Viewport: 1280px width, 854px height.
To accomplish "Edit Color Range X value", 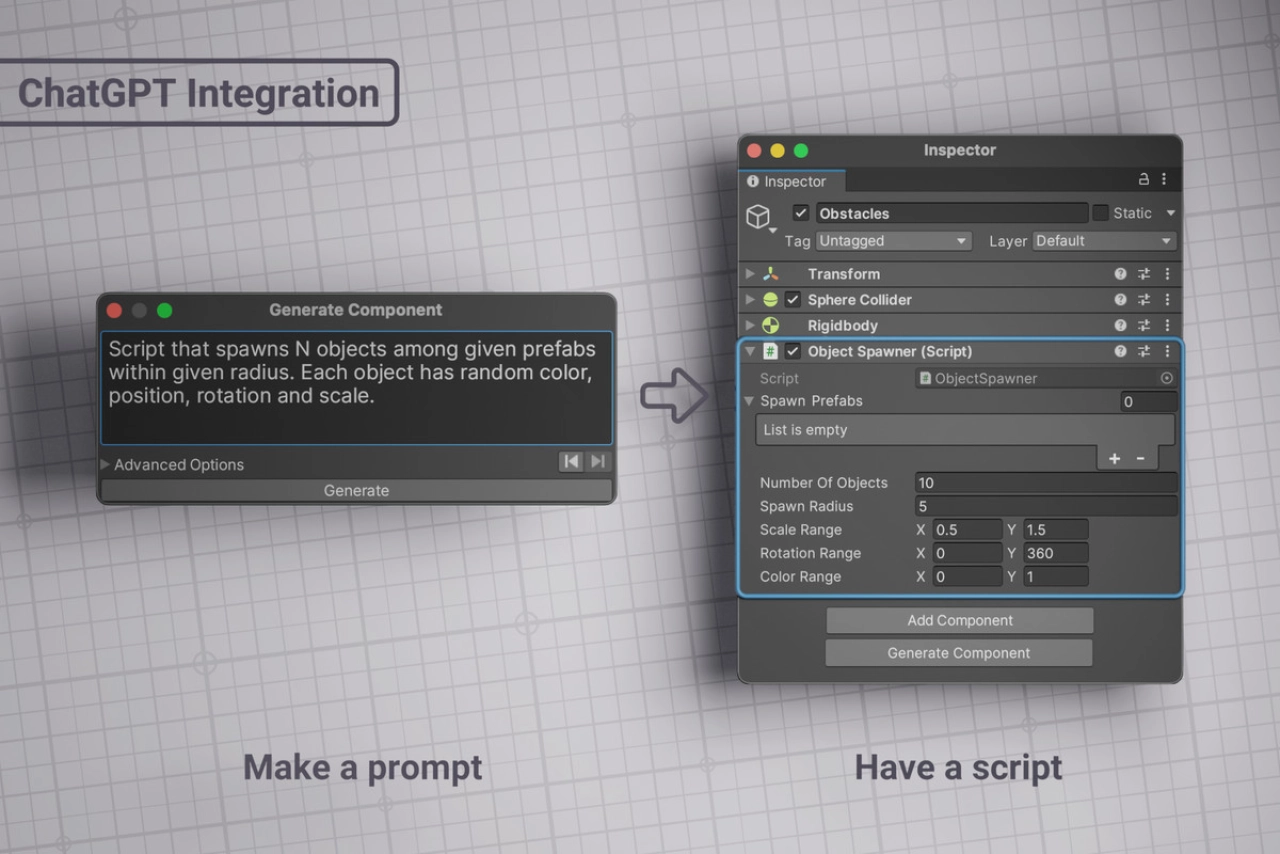I will tap(967, 577).
